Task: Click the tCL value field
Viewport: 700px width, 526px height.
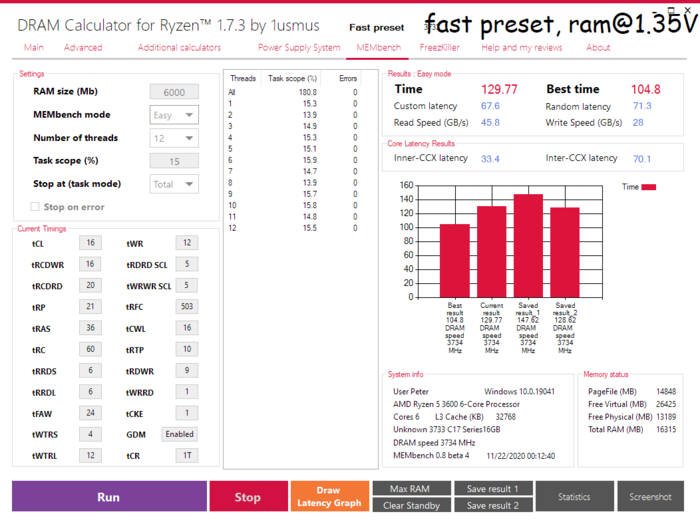Action: point(91,242)
